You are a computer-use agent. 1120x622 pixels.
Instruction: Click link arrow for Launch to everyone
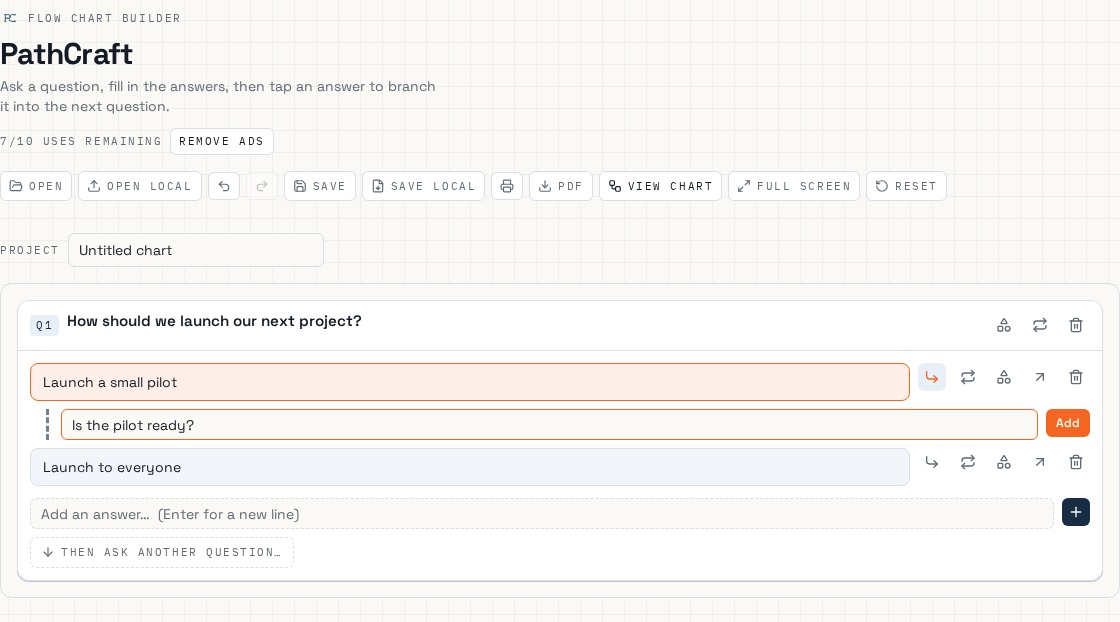1040,462
